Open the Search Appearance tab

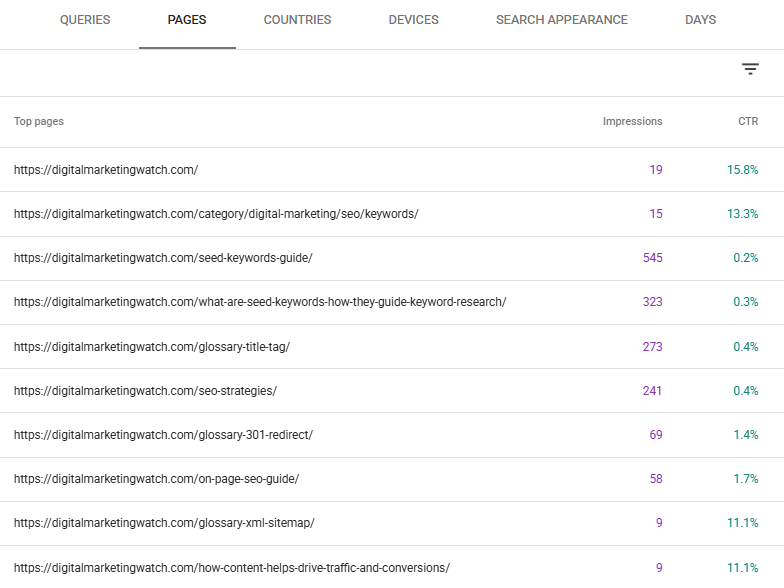pyautogui.click(x=562, y=20)
